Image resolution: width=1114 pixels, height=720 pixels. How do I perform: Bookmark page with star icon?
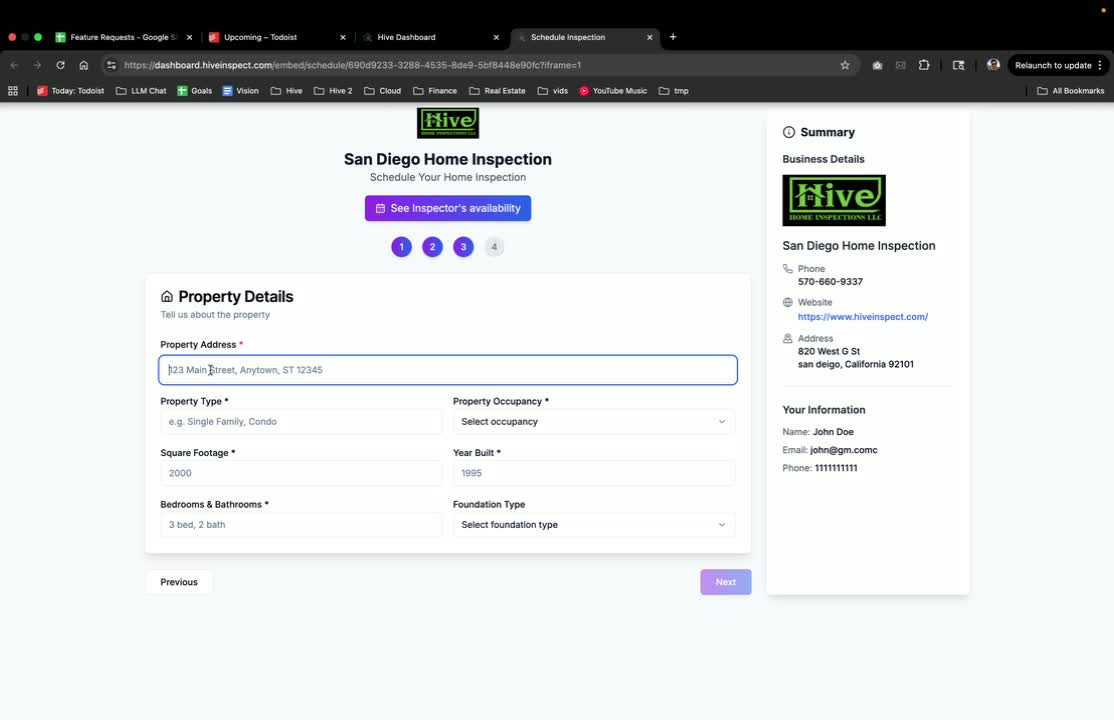point(845,65)
